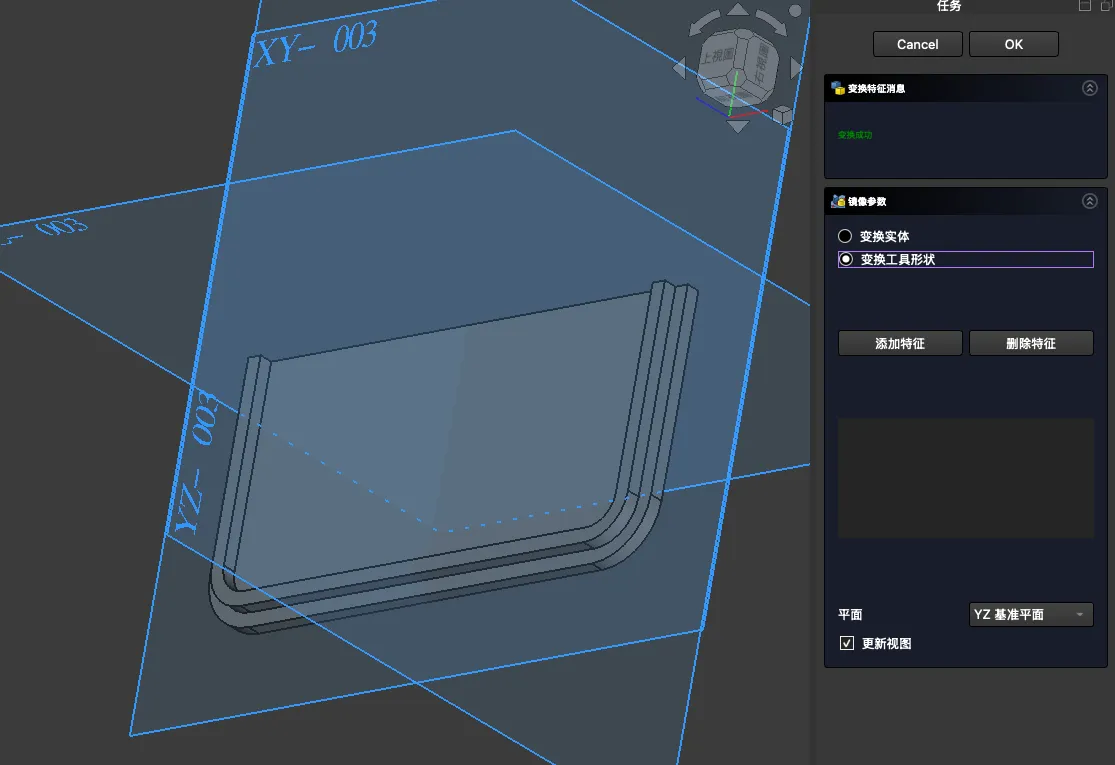This screenshot has width=1115, height=765.
Task: Collapse the 镜像参数 section
Action: pyautogui.click(x=1090, y=201)
